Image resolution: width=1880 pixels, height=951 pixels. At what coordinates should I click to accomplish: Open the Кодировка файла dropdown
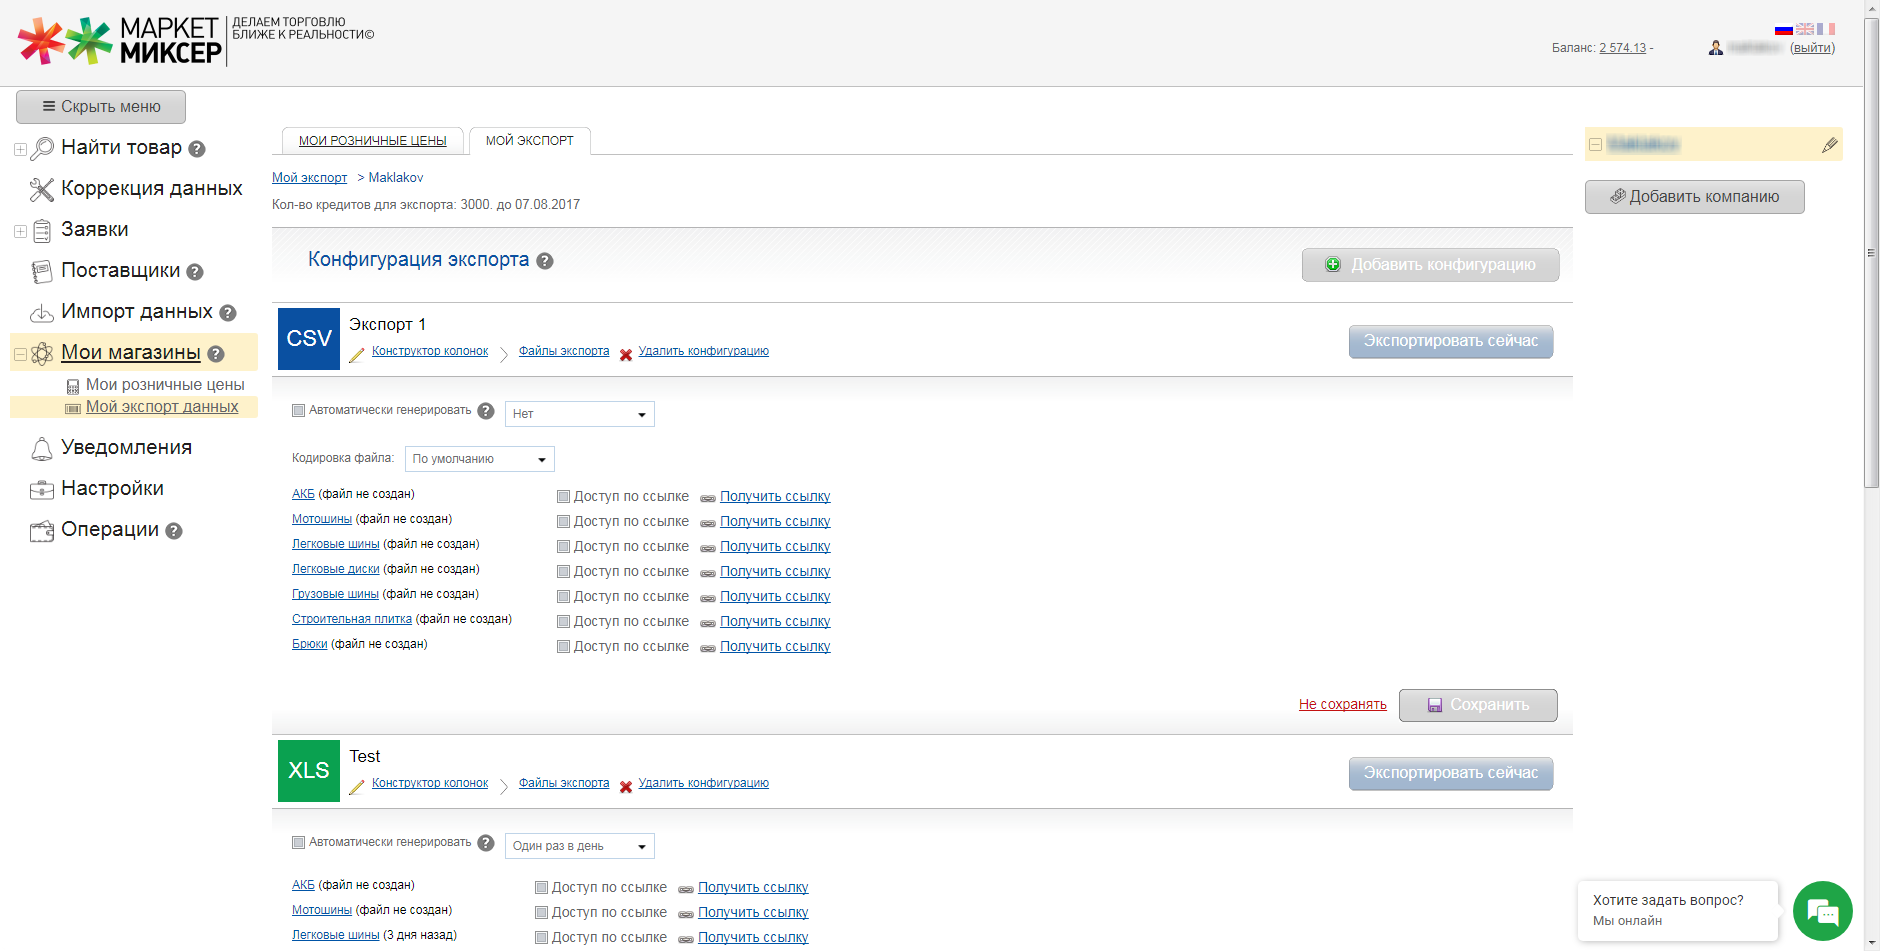[x=480, y=459]
